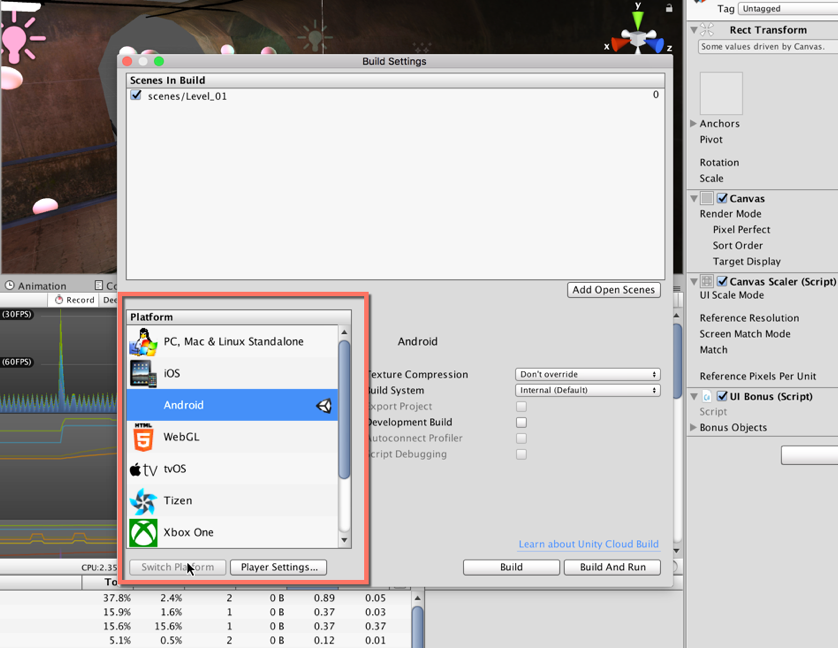838x648 pixels.
Task: Click the Build button
Action: tap(511, 567)
